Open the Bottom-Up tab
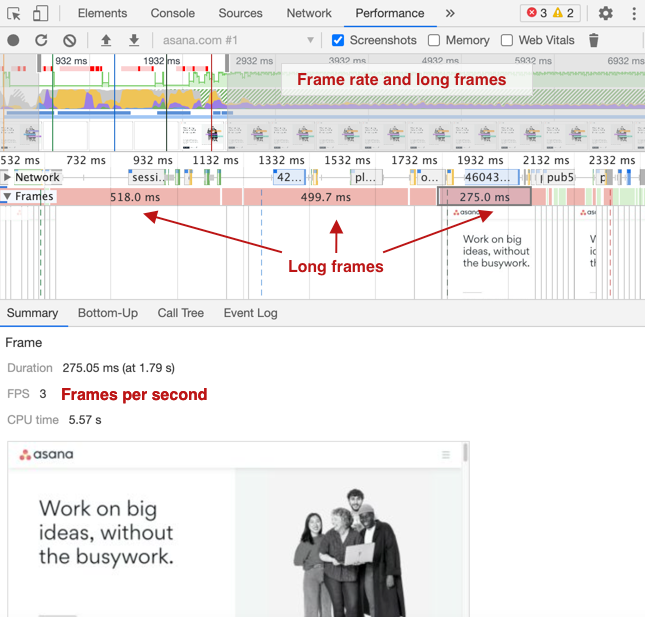Viewport: 645px width, 617px height. [108, 313]
